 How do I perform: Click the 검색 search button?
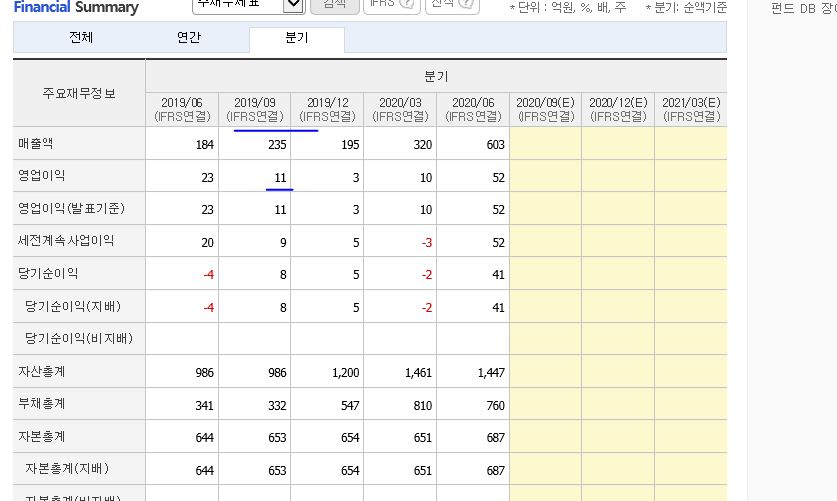coord(335,5)
